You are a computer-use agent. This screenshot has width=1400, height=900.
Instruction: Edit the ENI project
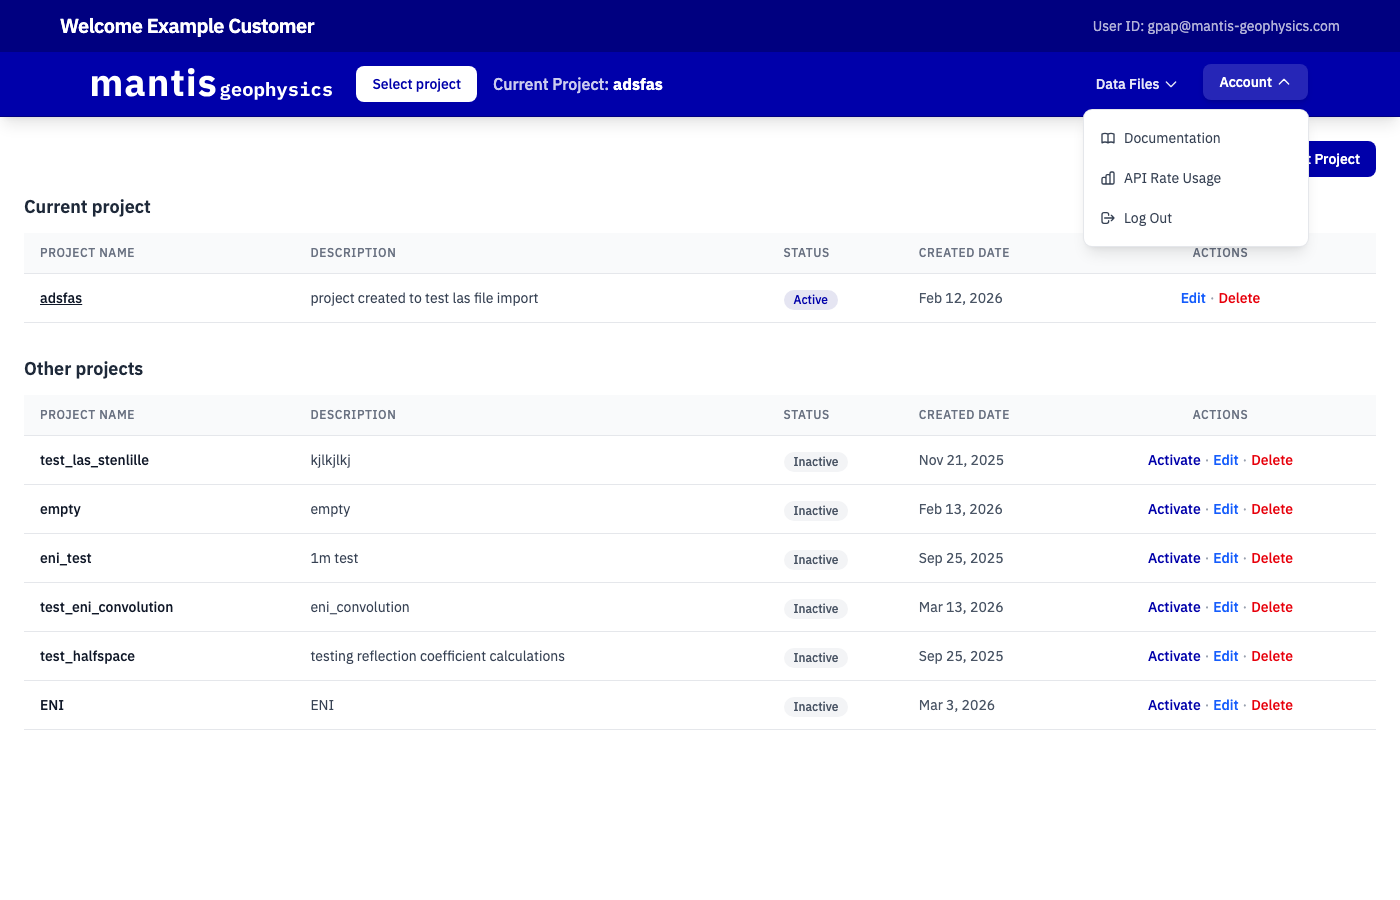point(1226,705)
